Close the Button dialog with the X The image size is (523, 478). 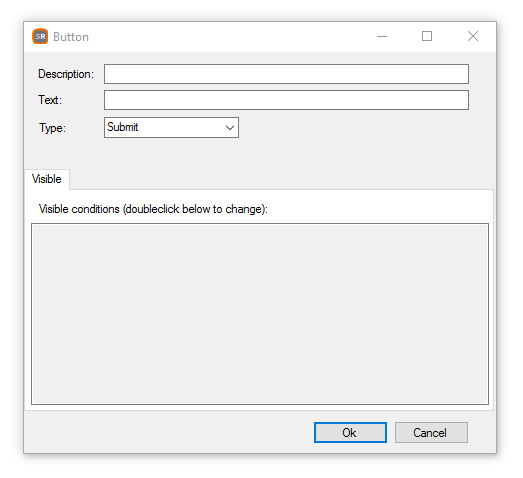tap(473, 36)
